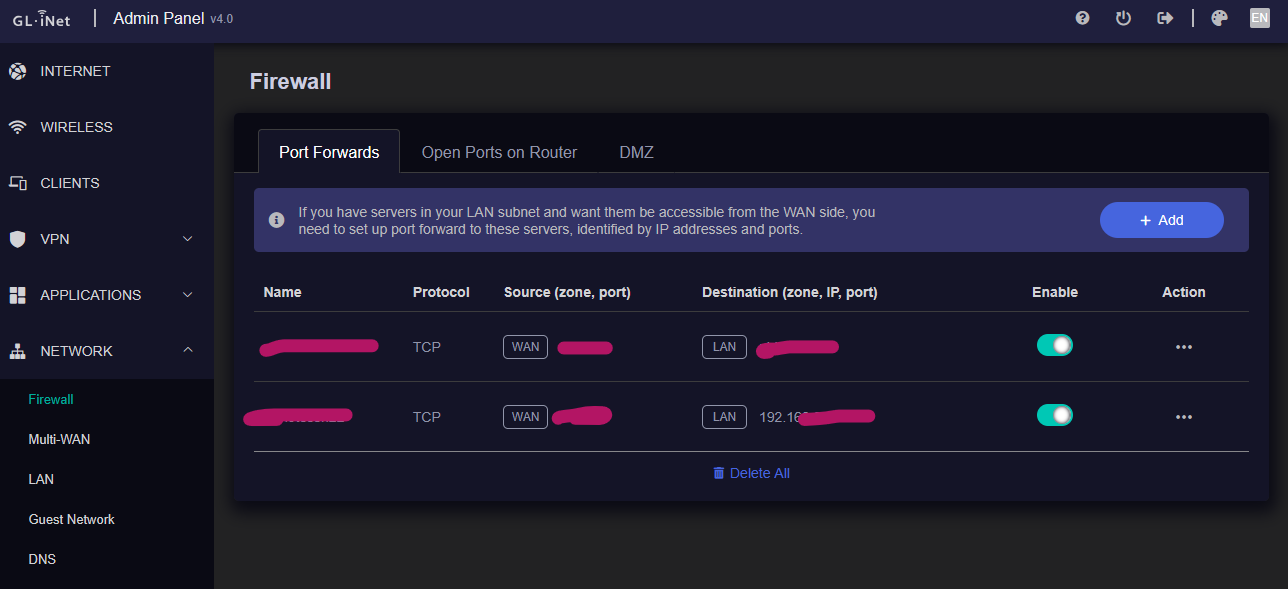
Task: Click the logout icon in header
Action: [x=1164, y=18]
